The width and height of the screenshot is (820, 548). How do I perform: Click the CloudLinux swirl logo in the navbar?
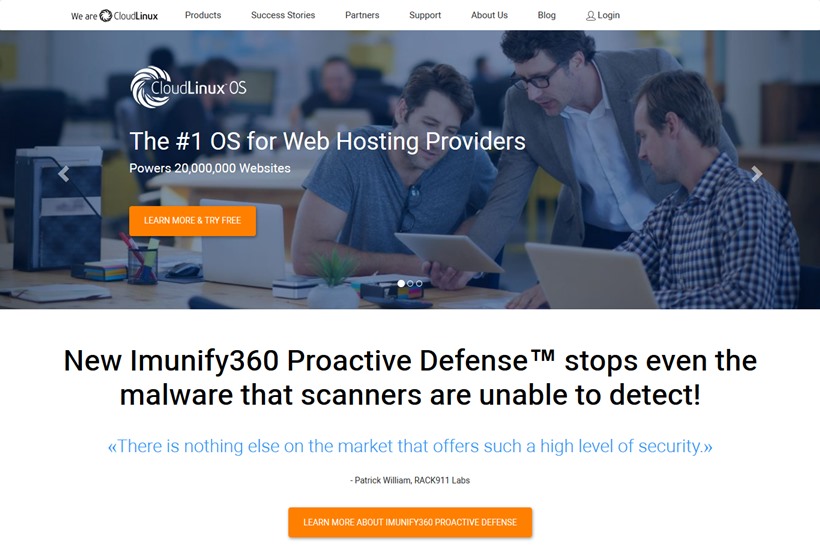tap(106, 16)
